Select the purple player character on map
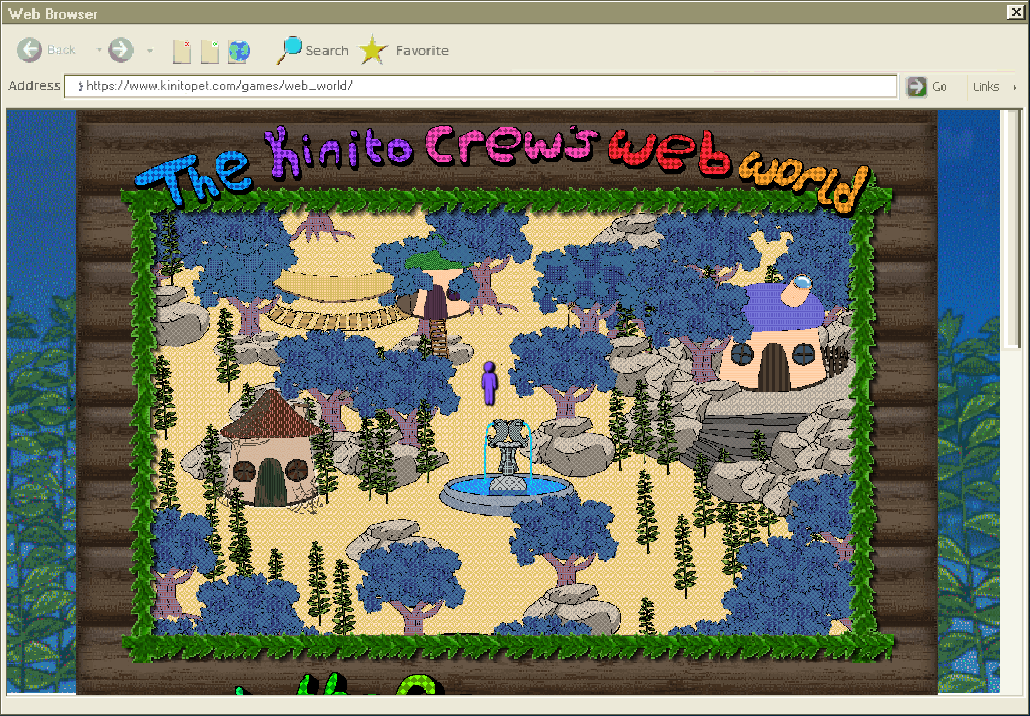Viewport: 1030px width, 716px height. coord(489,383)
